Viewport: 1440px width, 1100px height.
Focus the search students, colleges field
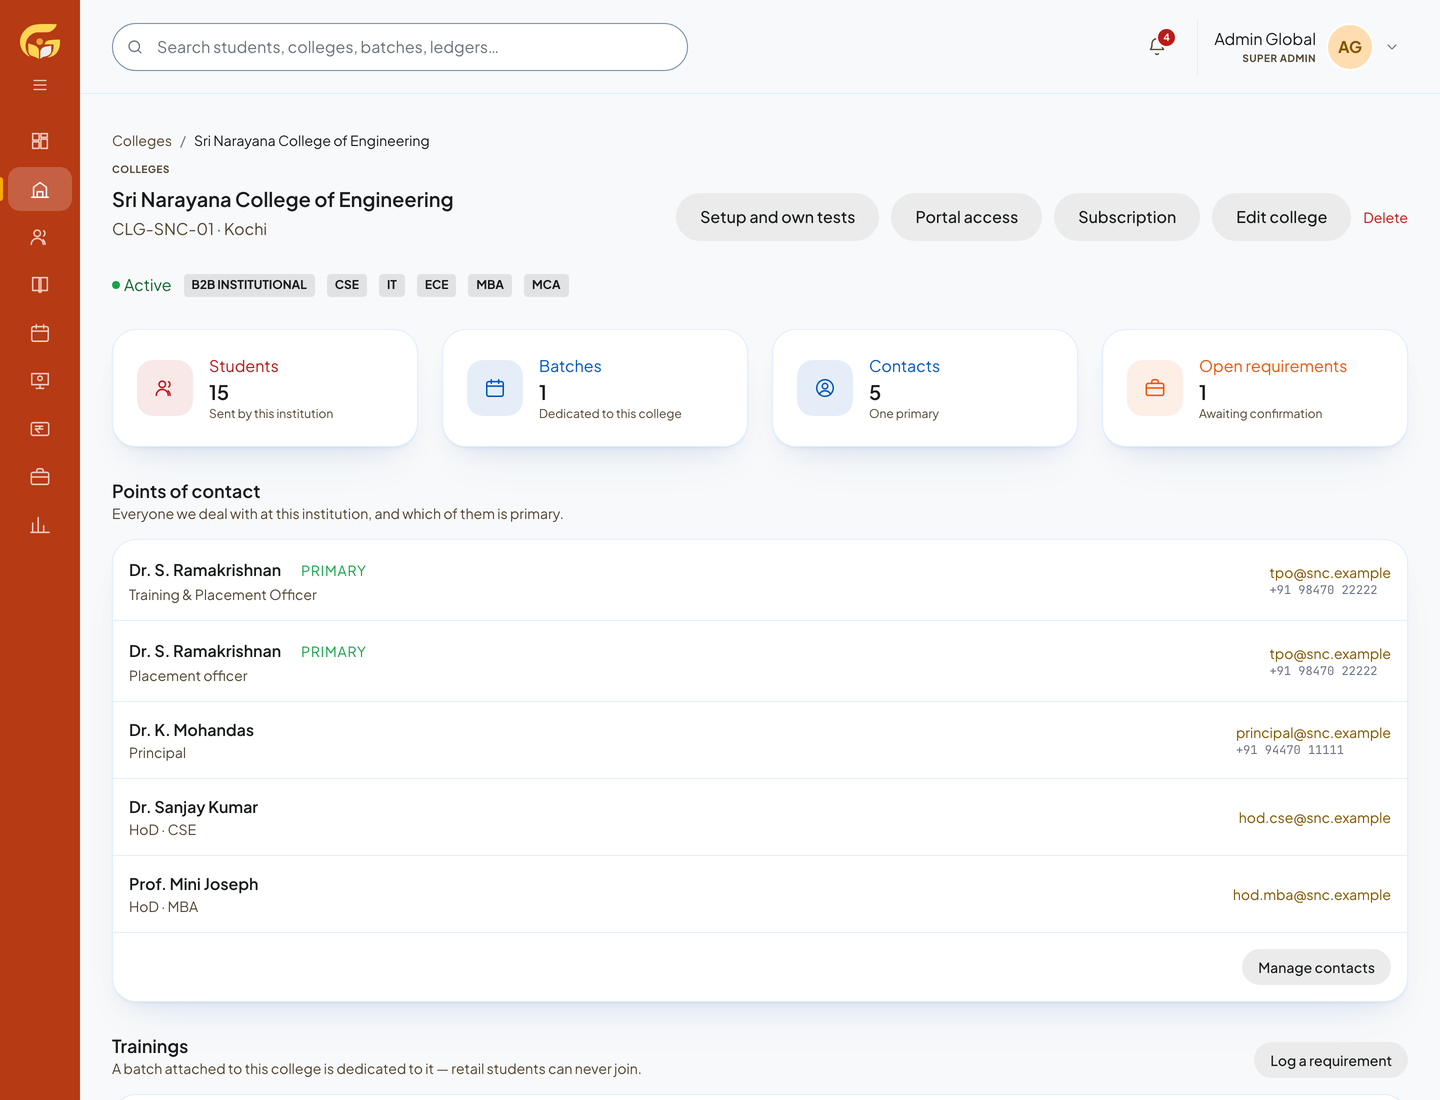click(x=400, y=47)
